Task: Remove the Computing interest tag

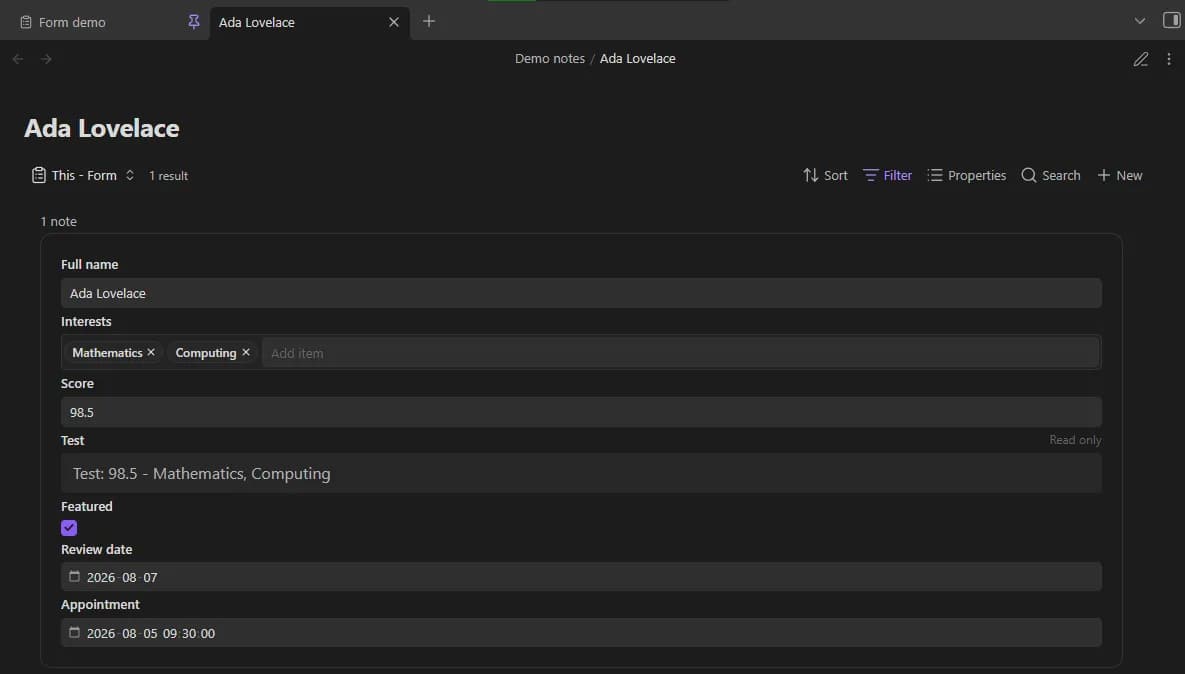Action: tap(246, 352)
